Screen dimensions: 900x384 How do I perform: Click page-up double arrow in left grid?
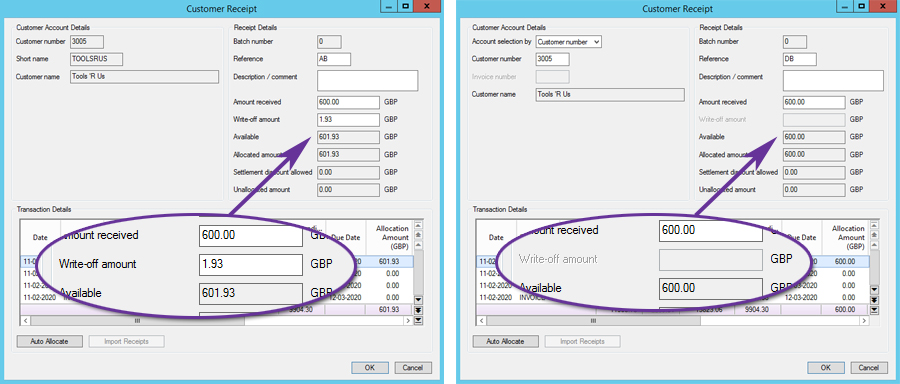tap(418, 235)
